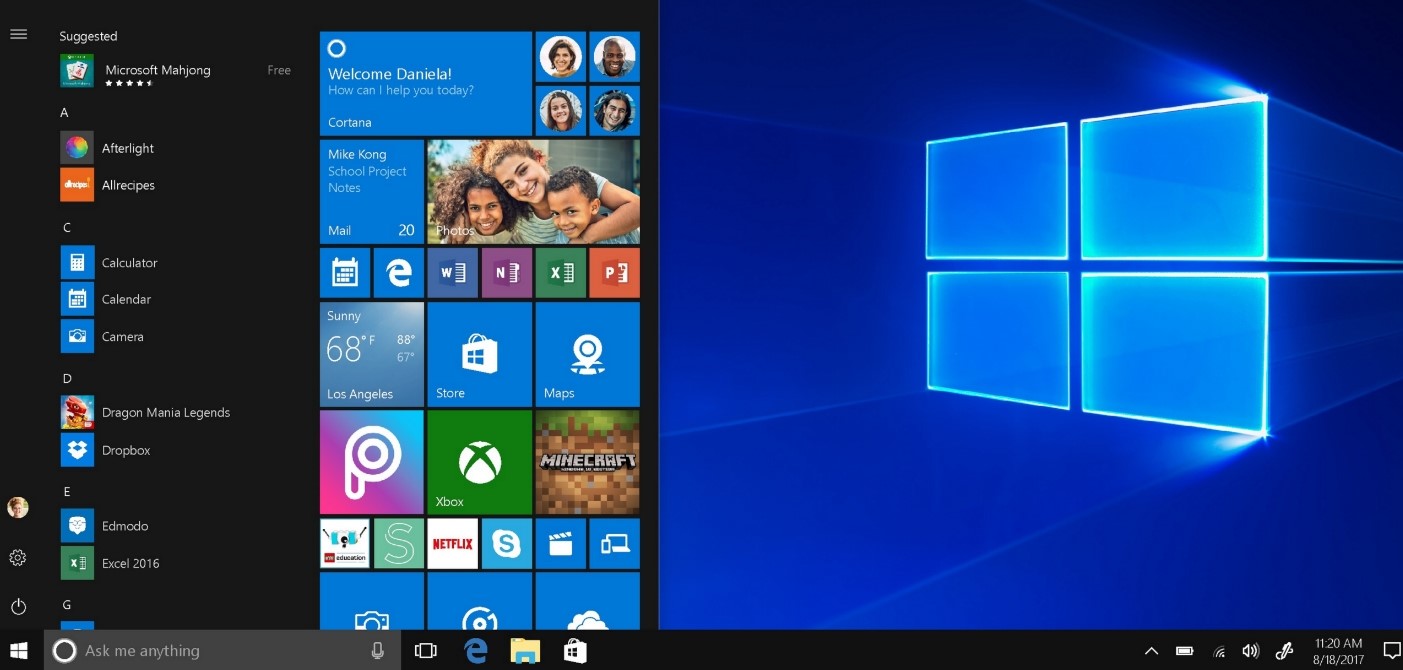Open the Xbox tile
The width and height of the screenshot is (1403, 670).
pos(479,462)
